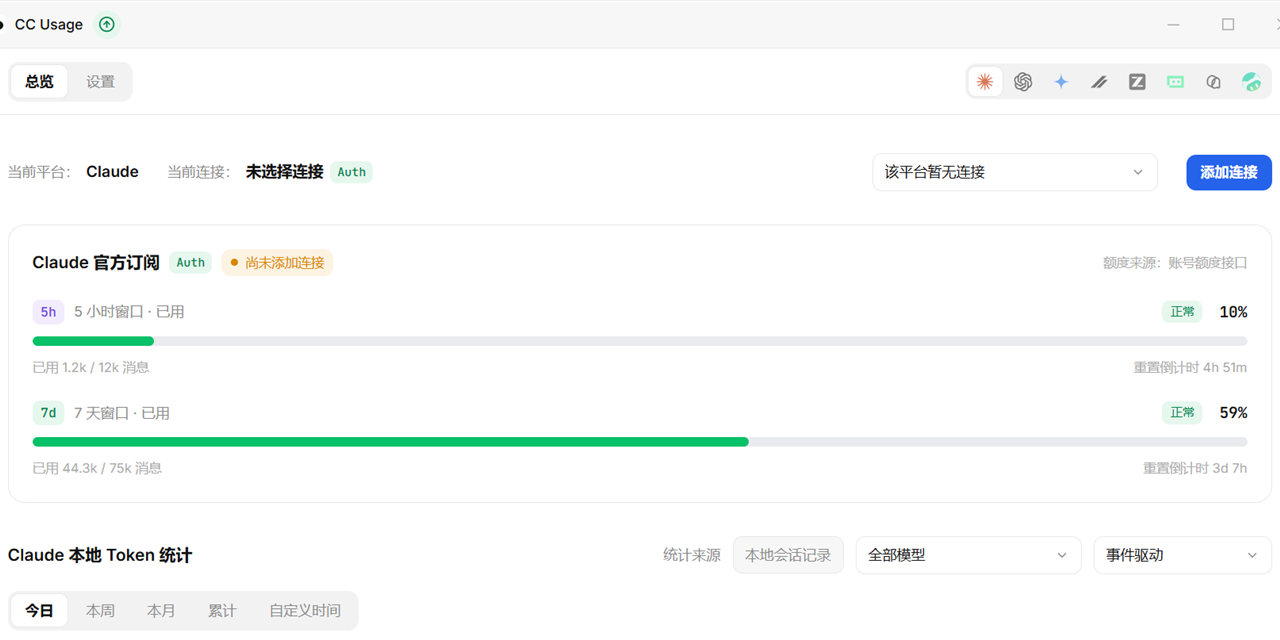This screenshot has height=640, width=1280.
Task: Switch to the 累计 time range
Action: 222,610
